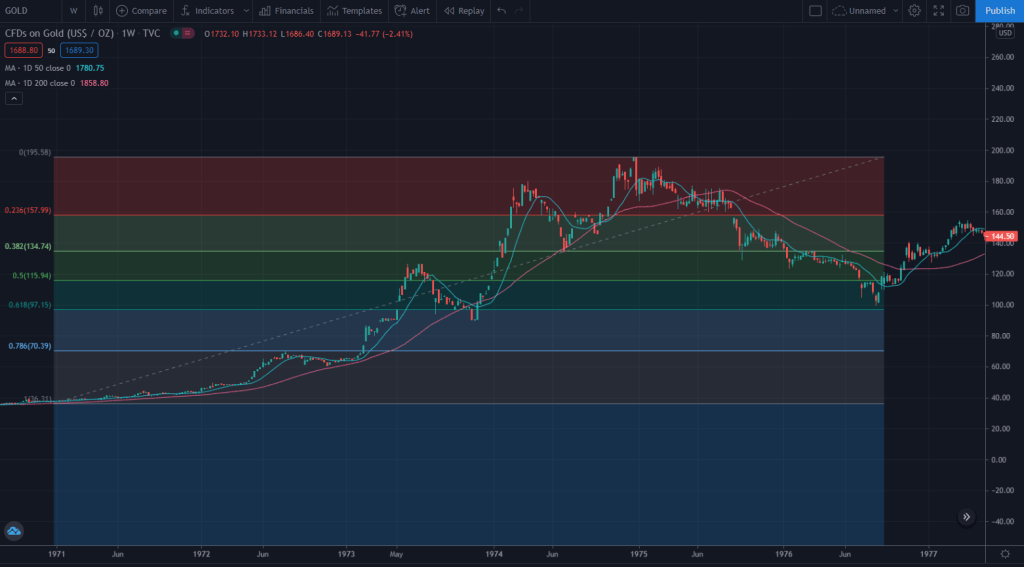Open the Financials menu

click(286, 11)
